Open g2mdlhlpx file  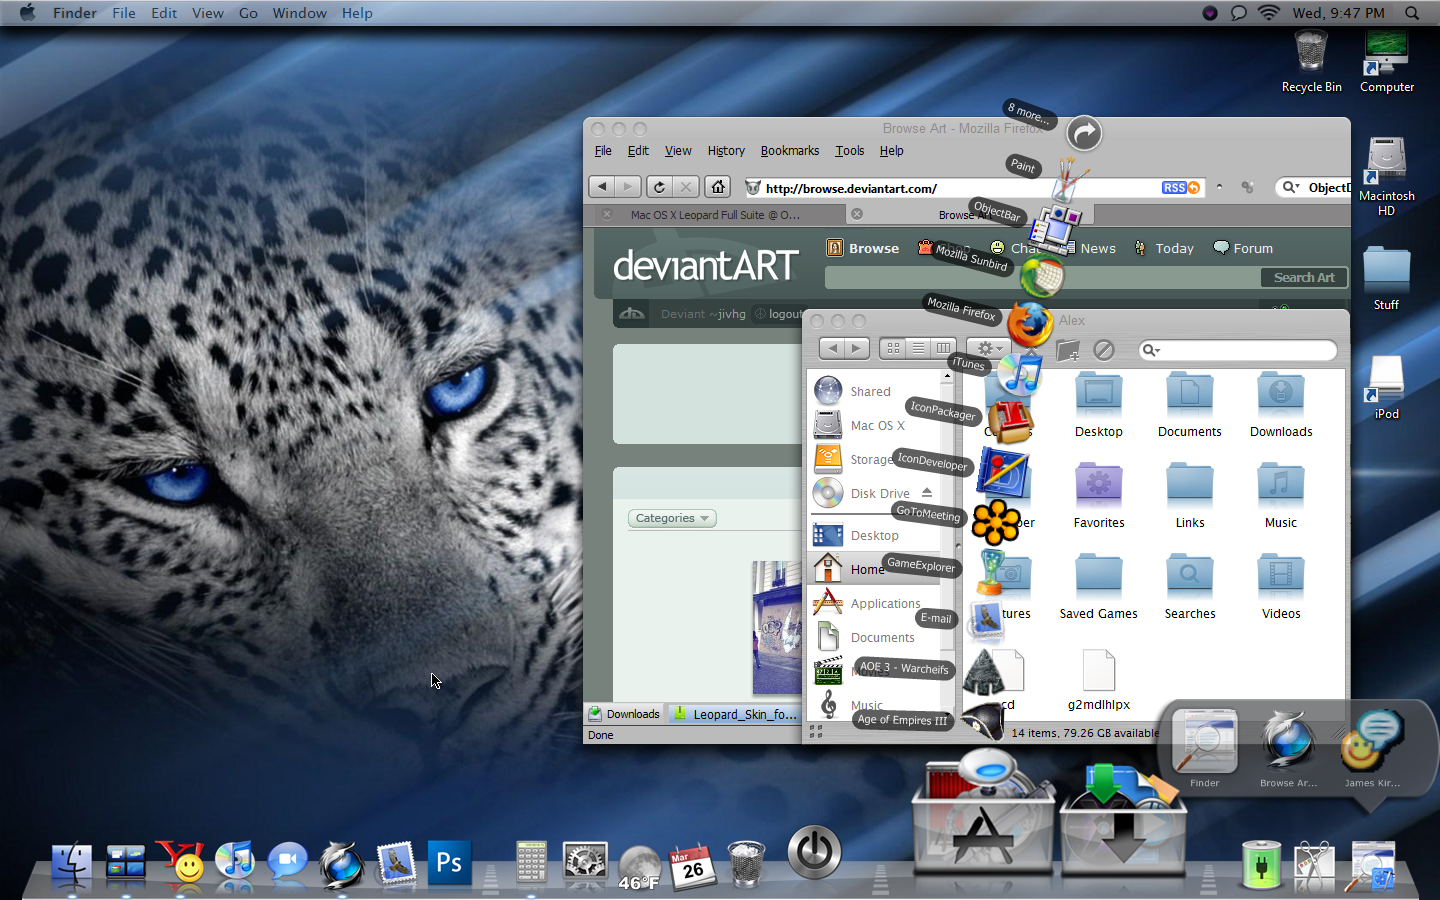(x=1098, y=680)
